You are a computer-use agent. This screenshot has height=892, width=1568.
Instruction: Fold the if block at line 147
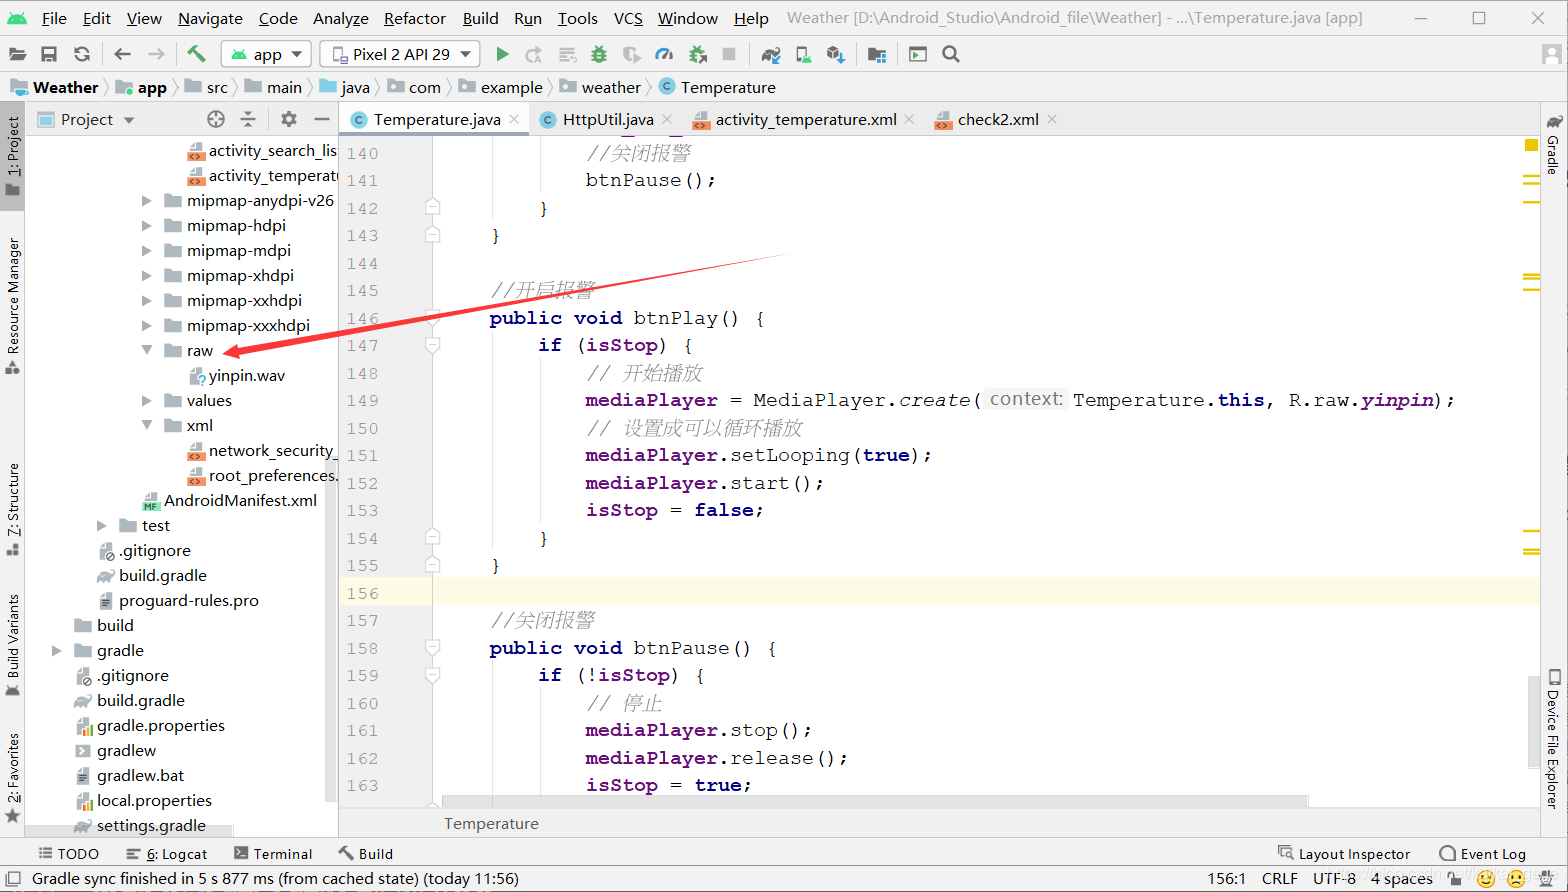pyautogui.click(x=433, y=345)
